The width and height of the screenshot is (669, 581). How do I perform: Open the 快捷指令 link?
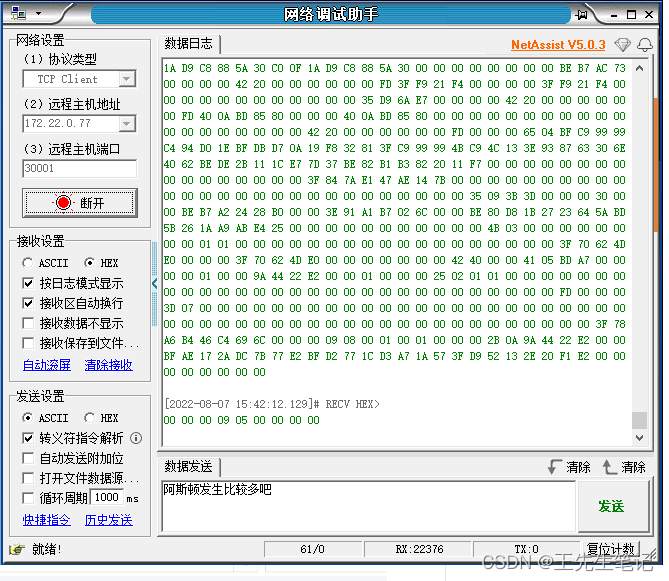(47, 520)
